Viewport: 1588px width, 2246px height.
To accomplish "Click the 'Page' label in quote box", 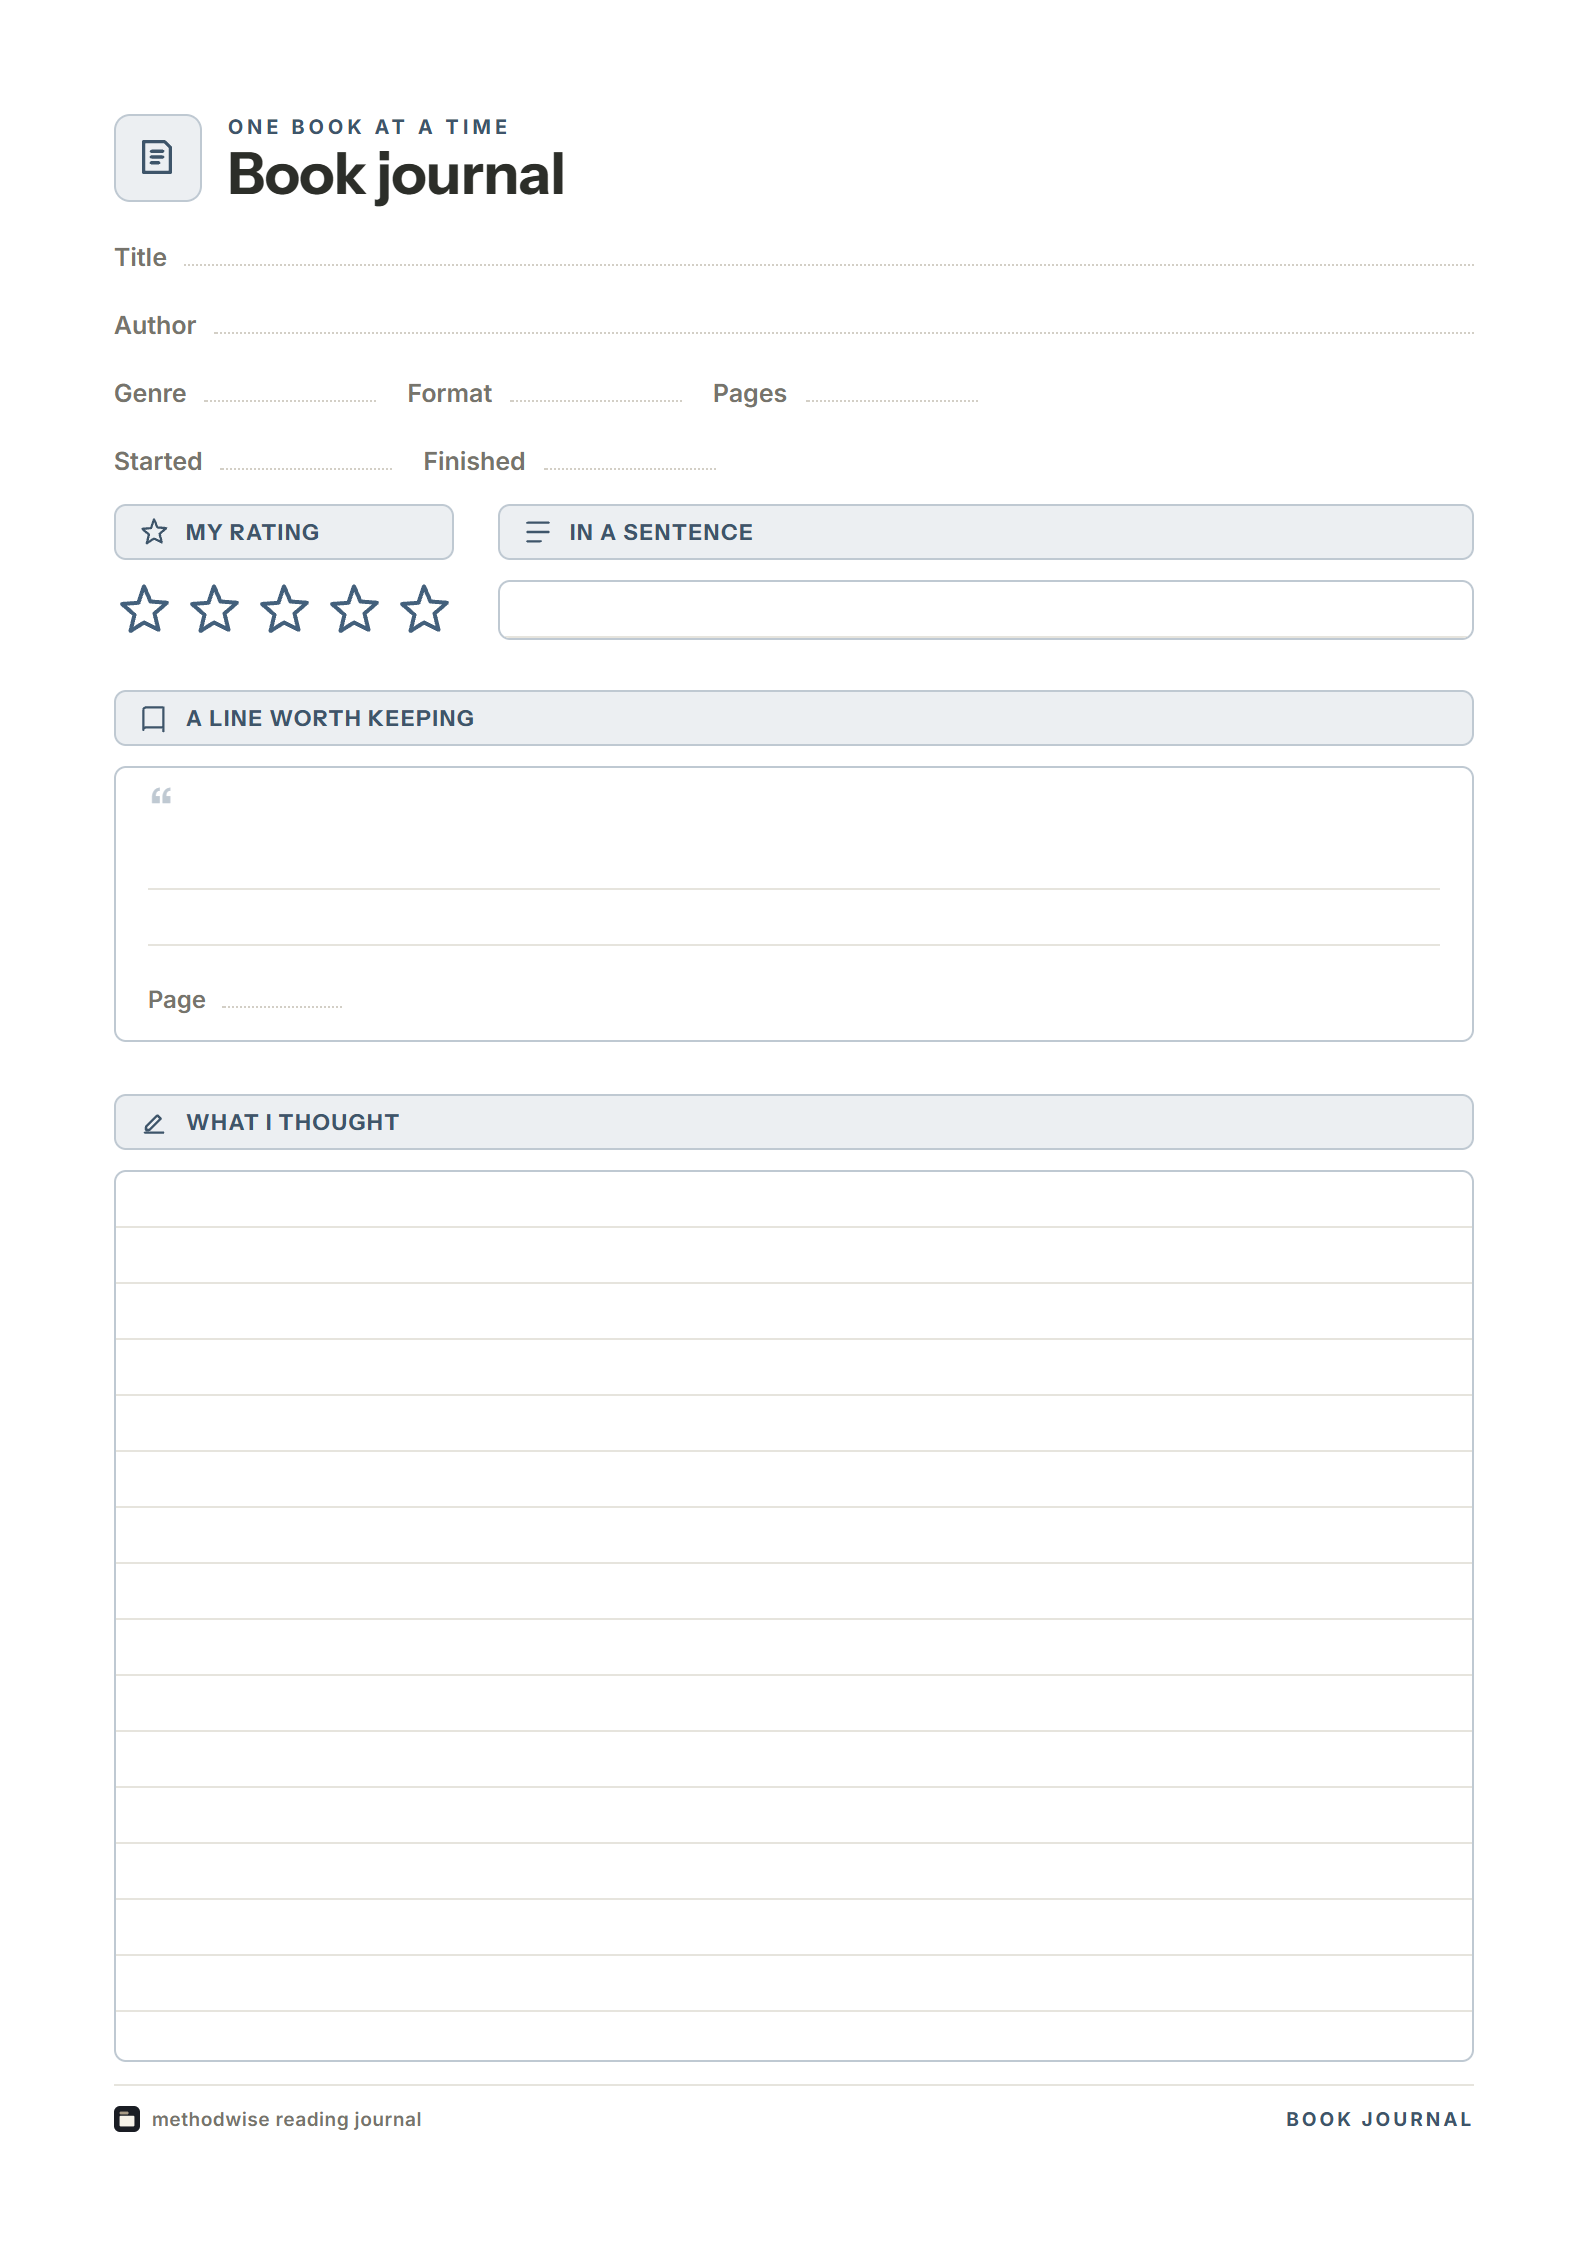I will click(x=177, y=1000).
